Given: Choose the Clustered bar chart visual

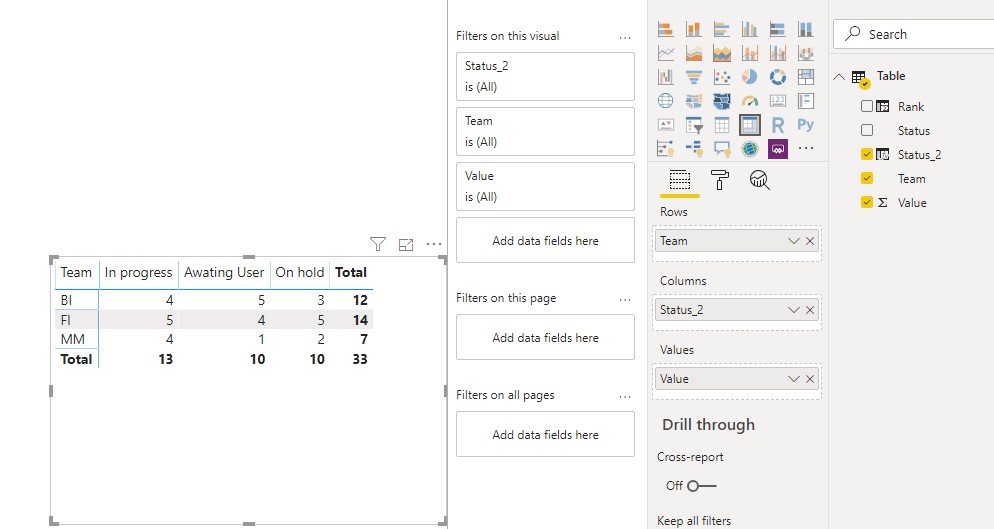Looking at the screenshot, I should 721,29.
